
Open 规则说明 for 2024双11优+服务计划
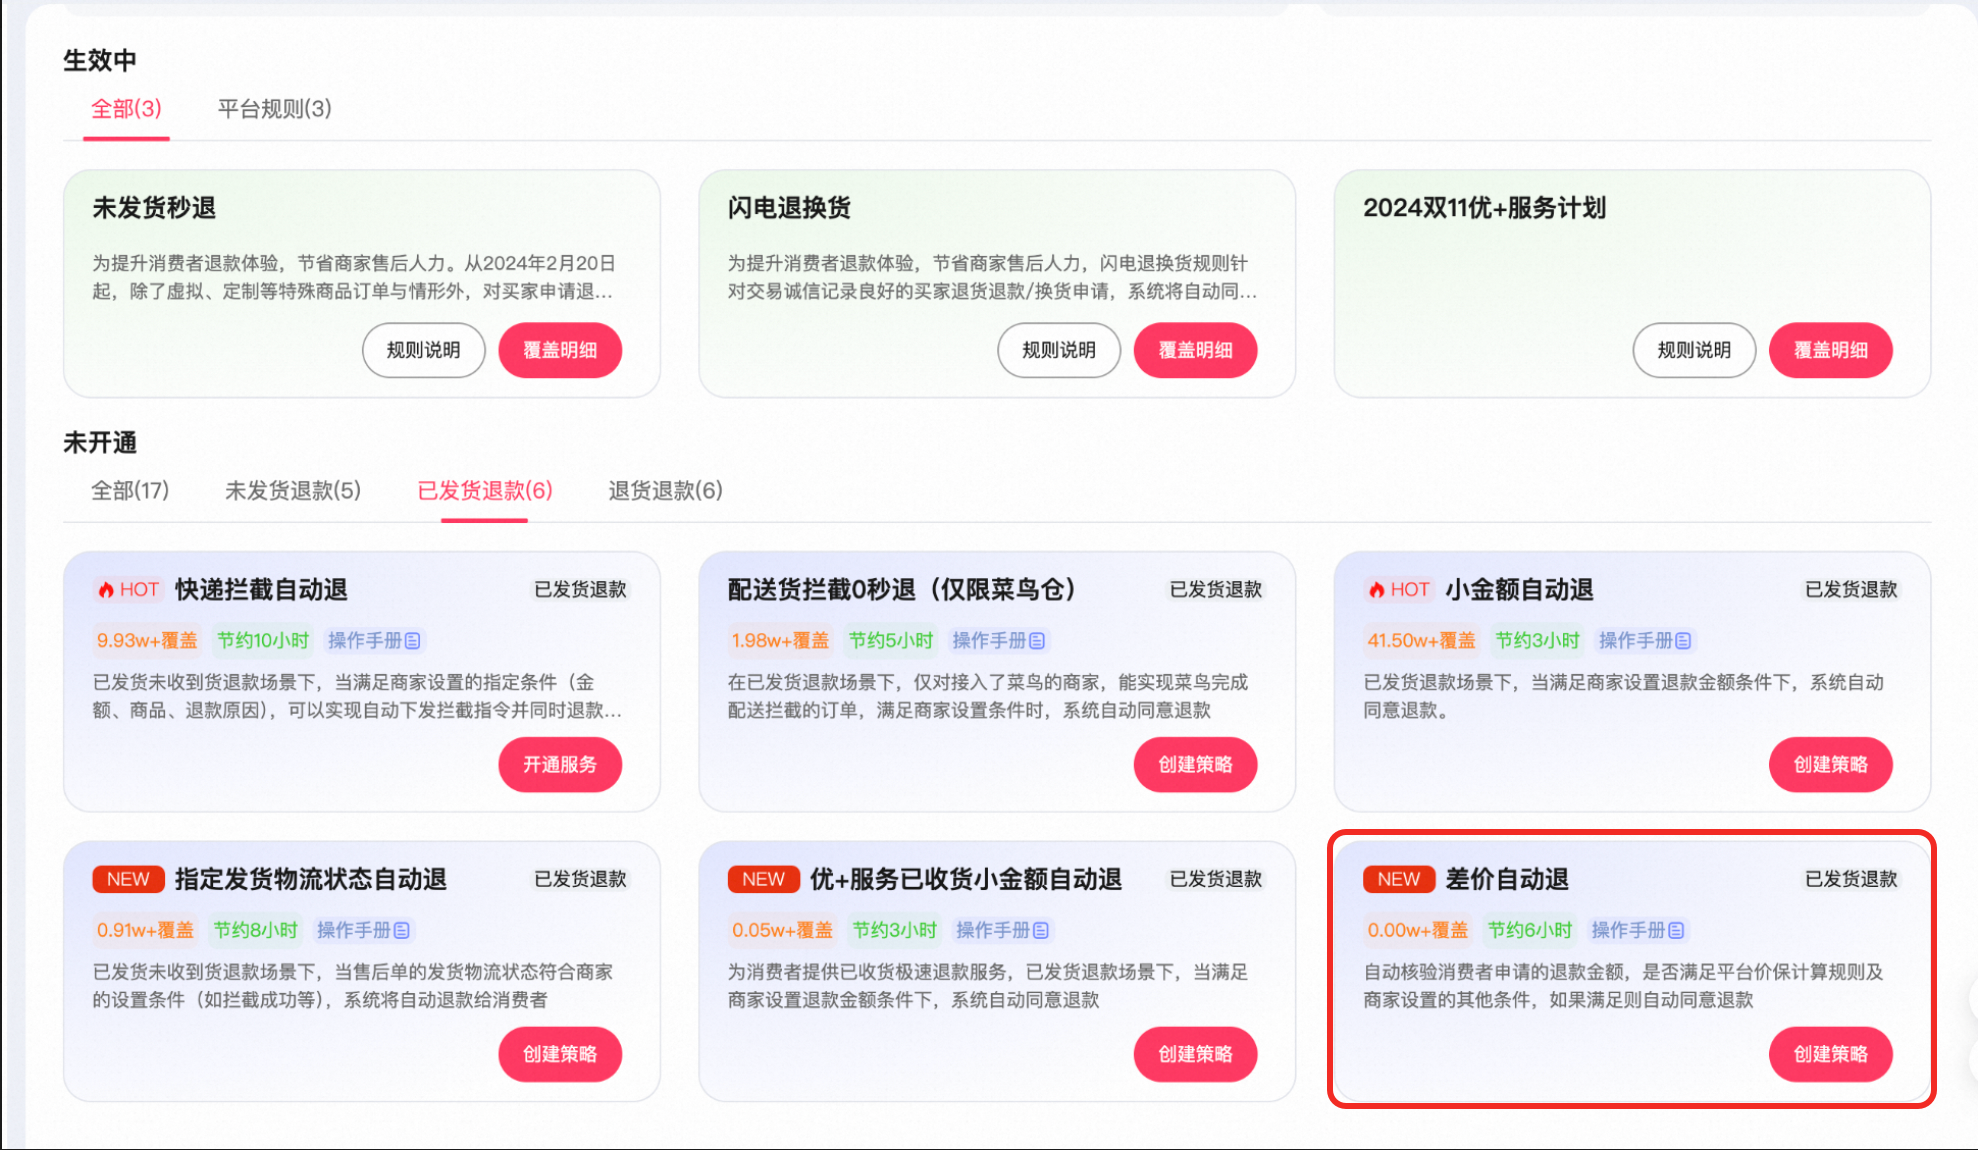click(x=1694, y=350)
